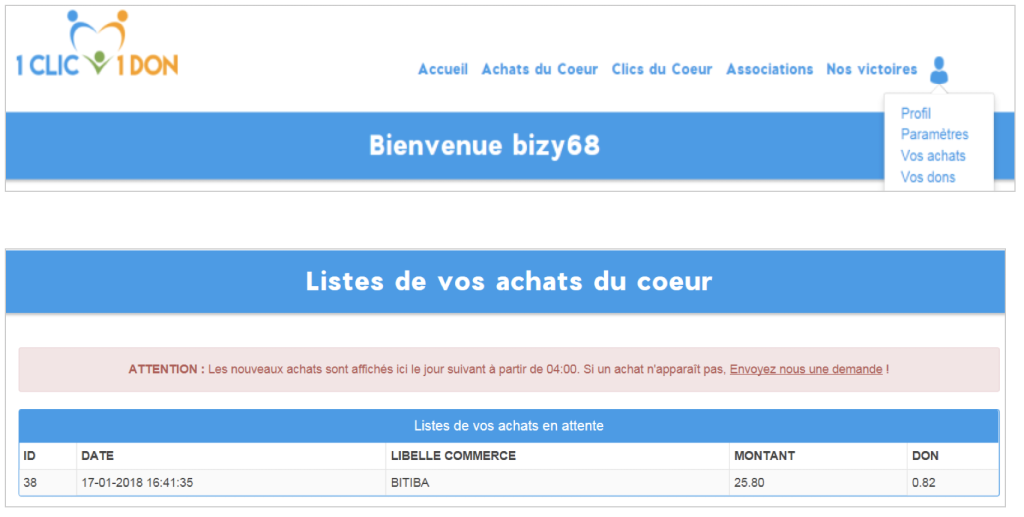Click Listes de vos achats en attente header
The image size is (1024, 517).
point(509,426)
